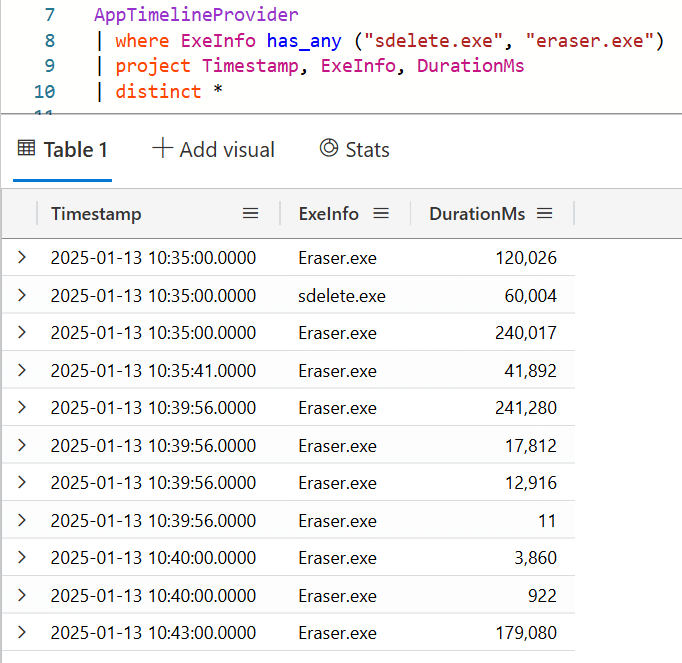
Task: Expand the row with duration 240,017
Action: pos(22,333)
